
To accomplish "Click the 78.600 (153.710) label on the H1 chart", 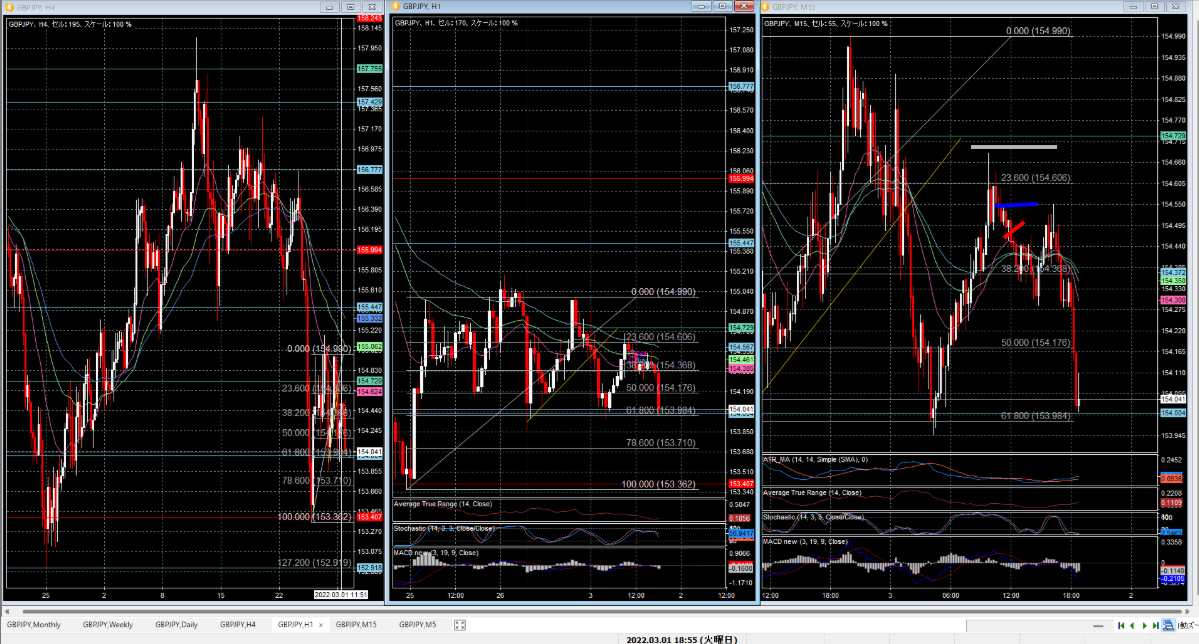I will tap(661, 443).
